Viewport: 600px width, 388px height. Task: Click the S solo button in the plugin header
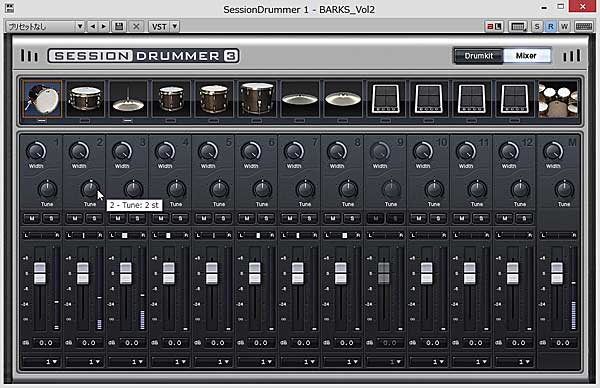pyautogui.click(x=537, y=26)
